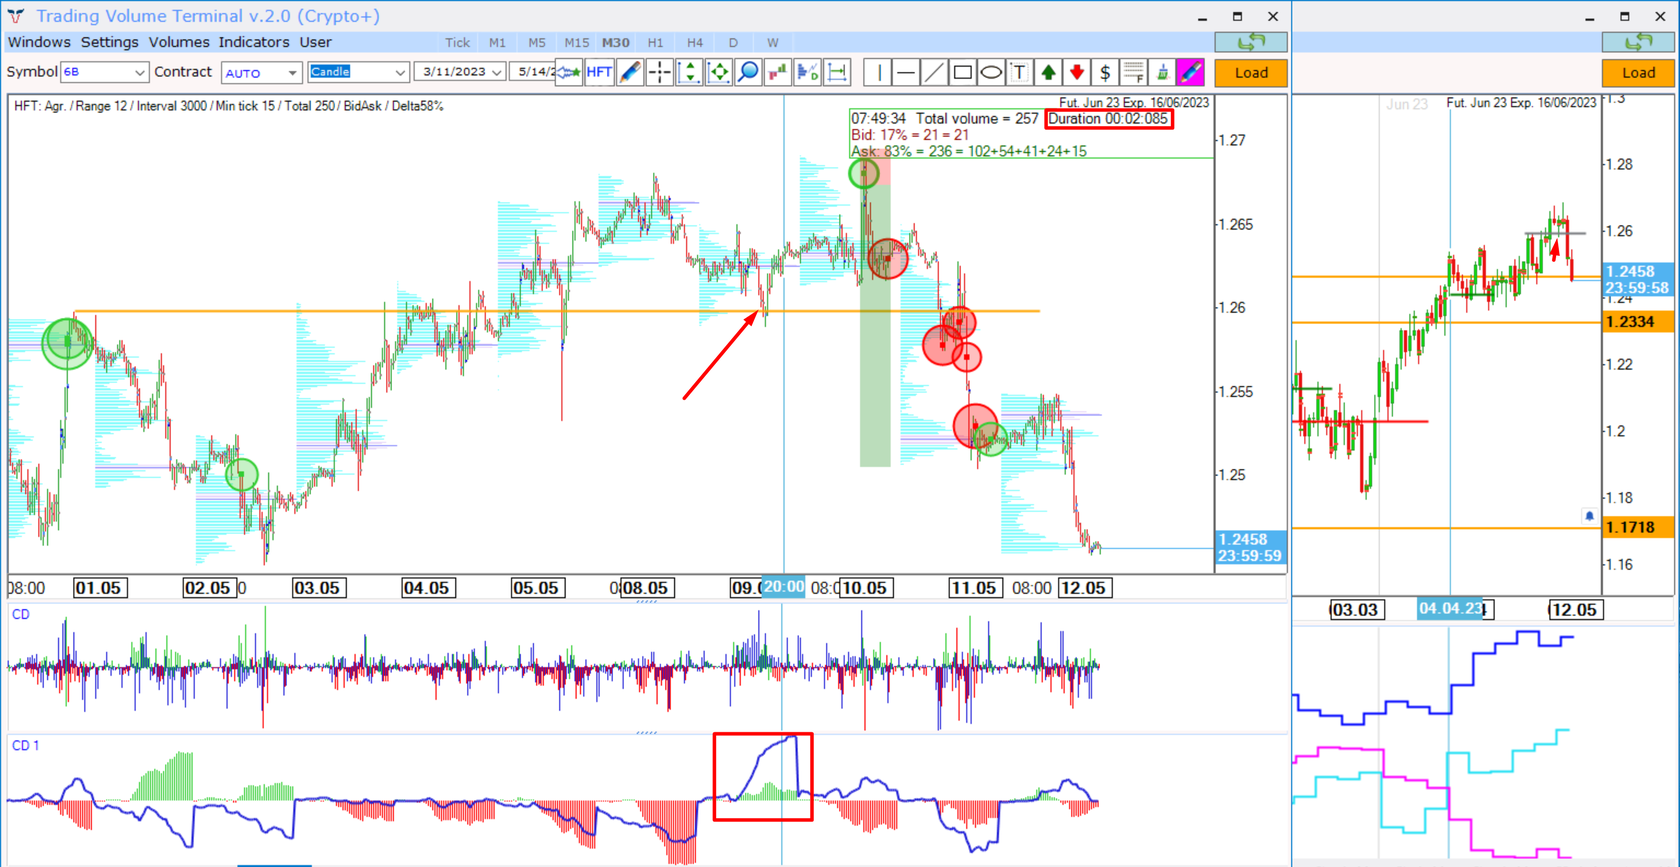The image size is (1680, 867).
Task: Click Load in the main window
Action: [1251, 73]
